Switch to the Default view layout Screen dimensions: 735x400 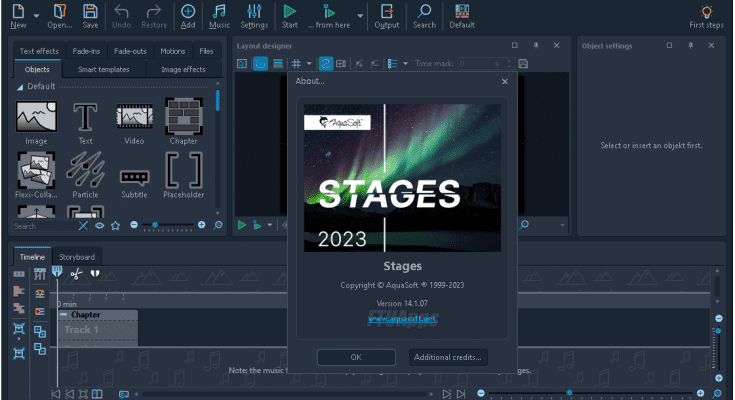click(x=462, y=16)
